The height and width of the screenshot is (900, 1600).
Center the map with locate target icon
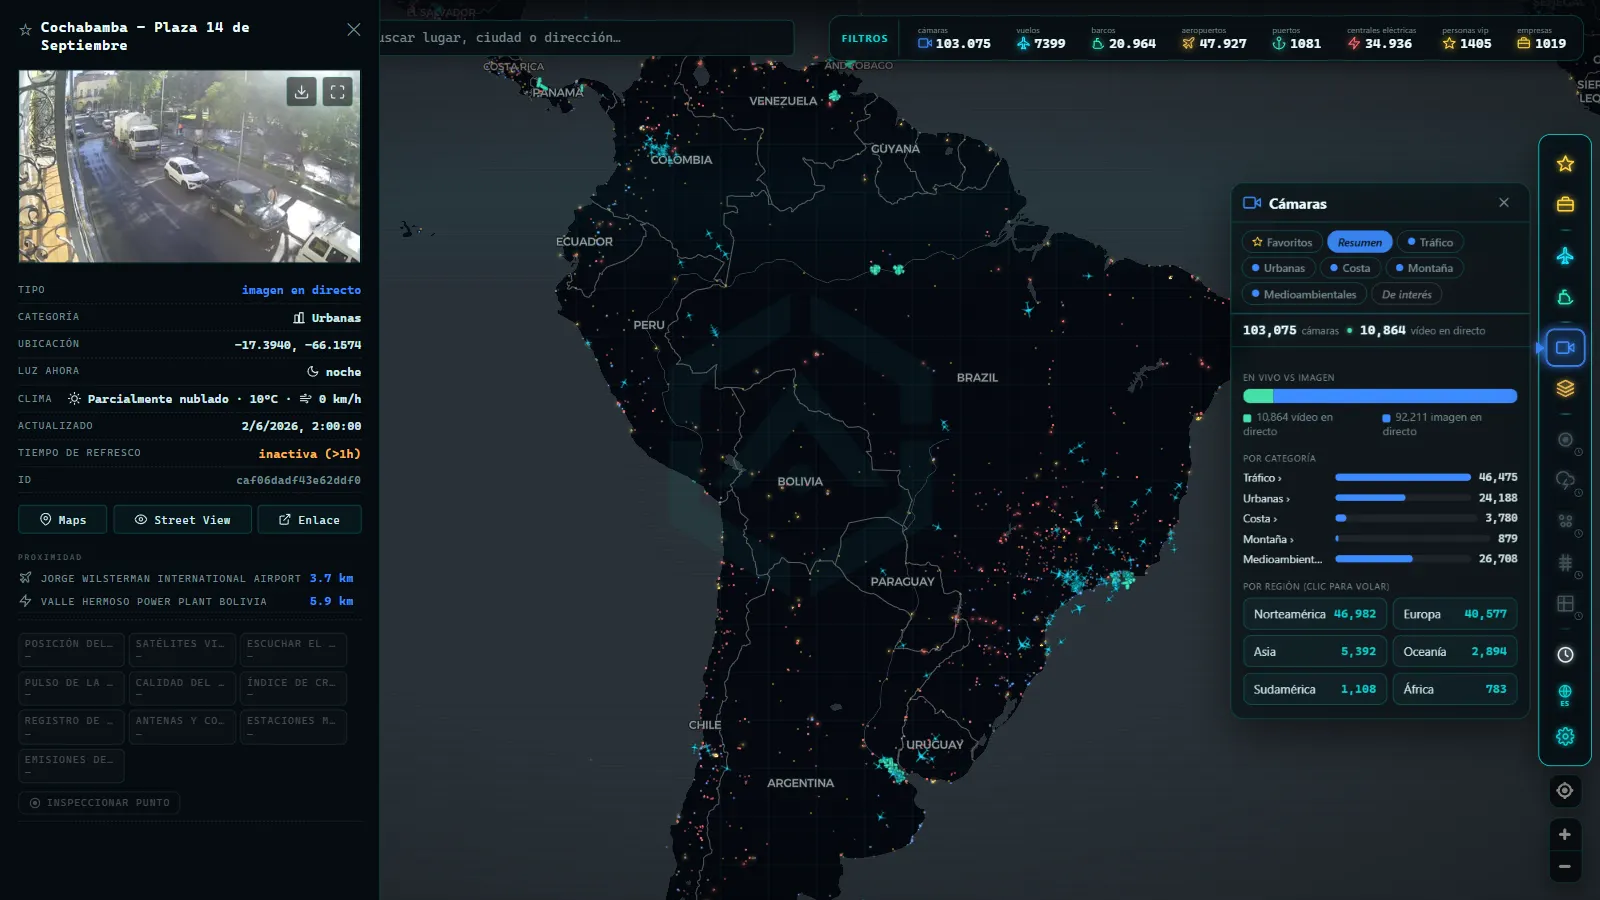tap(1565, 791)
